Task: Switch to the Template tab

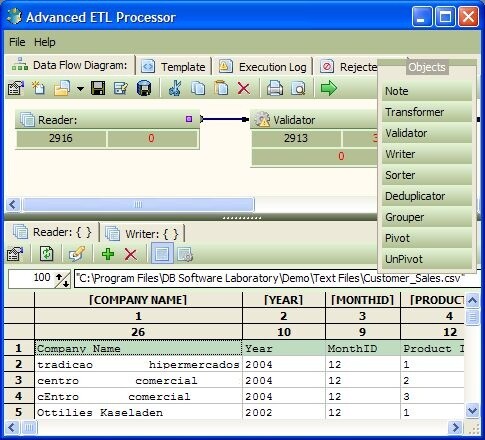Action: click(173, 67)
